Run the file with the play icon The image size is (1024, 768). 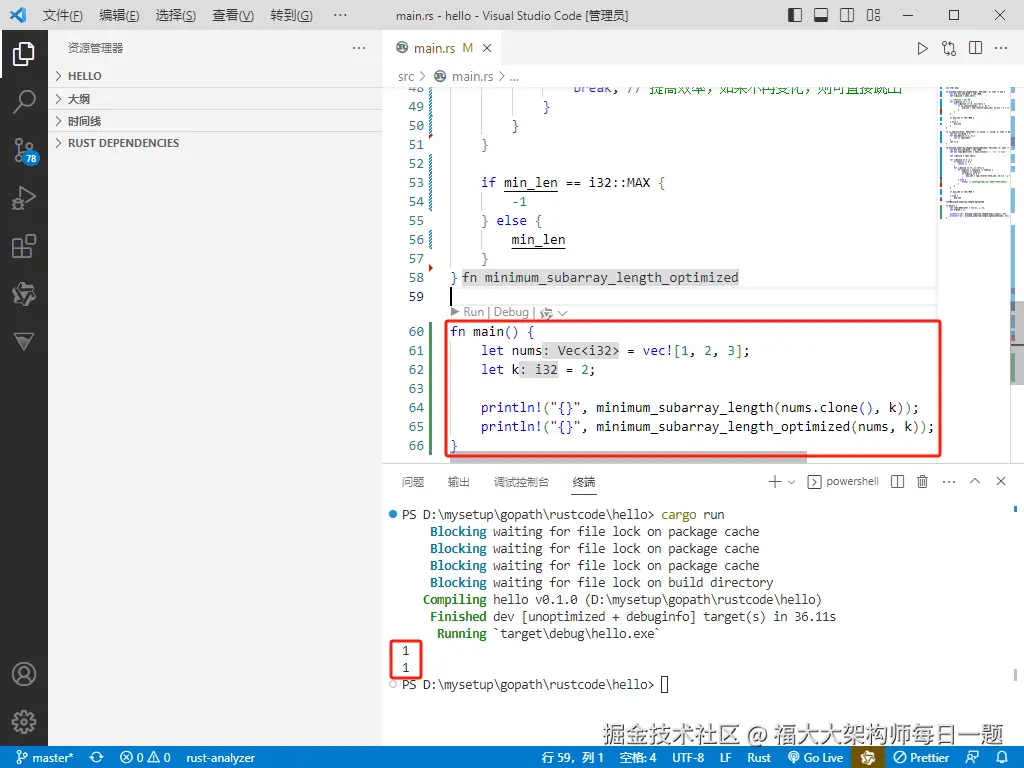pos(922,48)
